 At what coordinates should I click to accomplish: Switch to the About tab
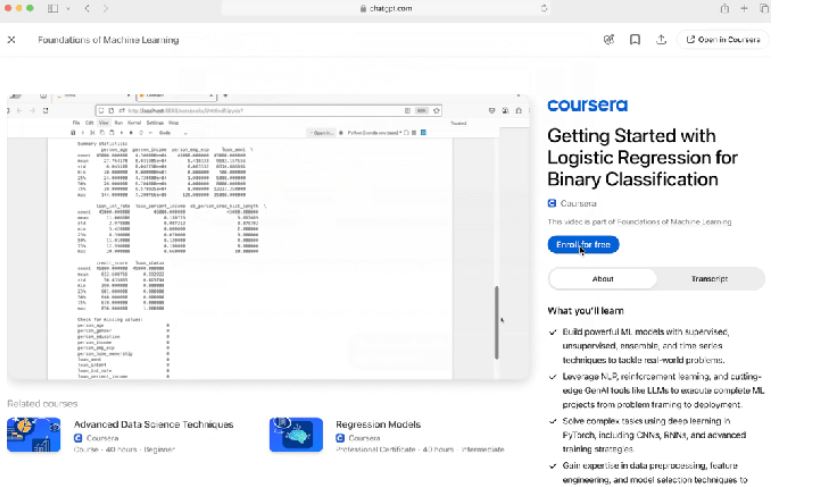(603, 279)
